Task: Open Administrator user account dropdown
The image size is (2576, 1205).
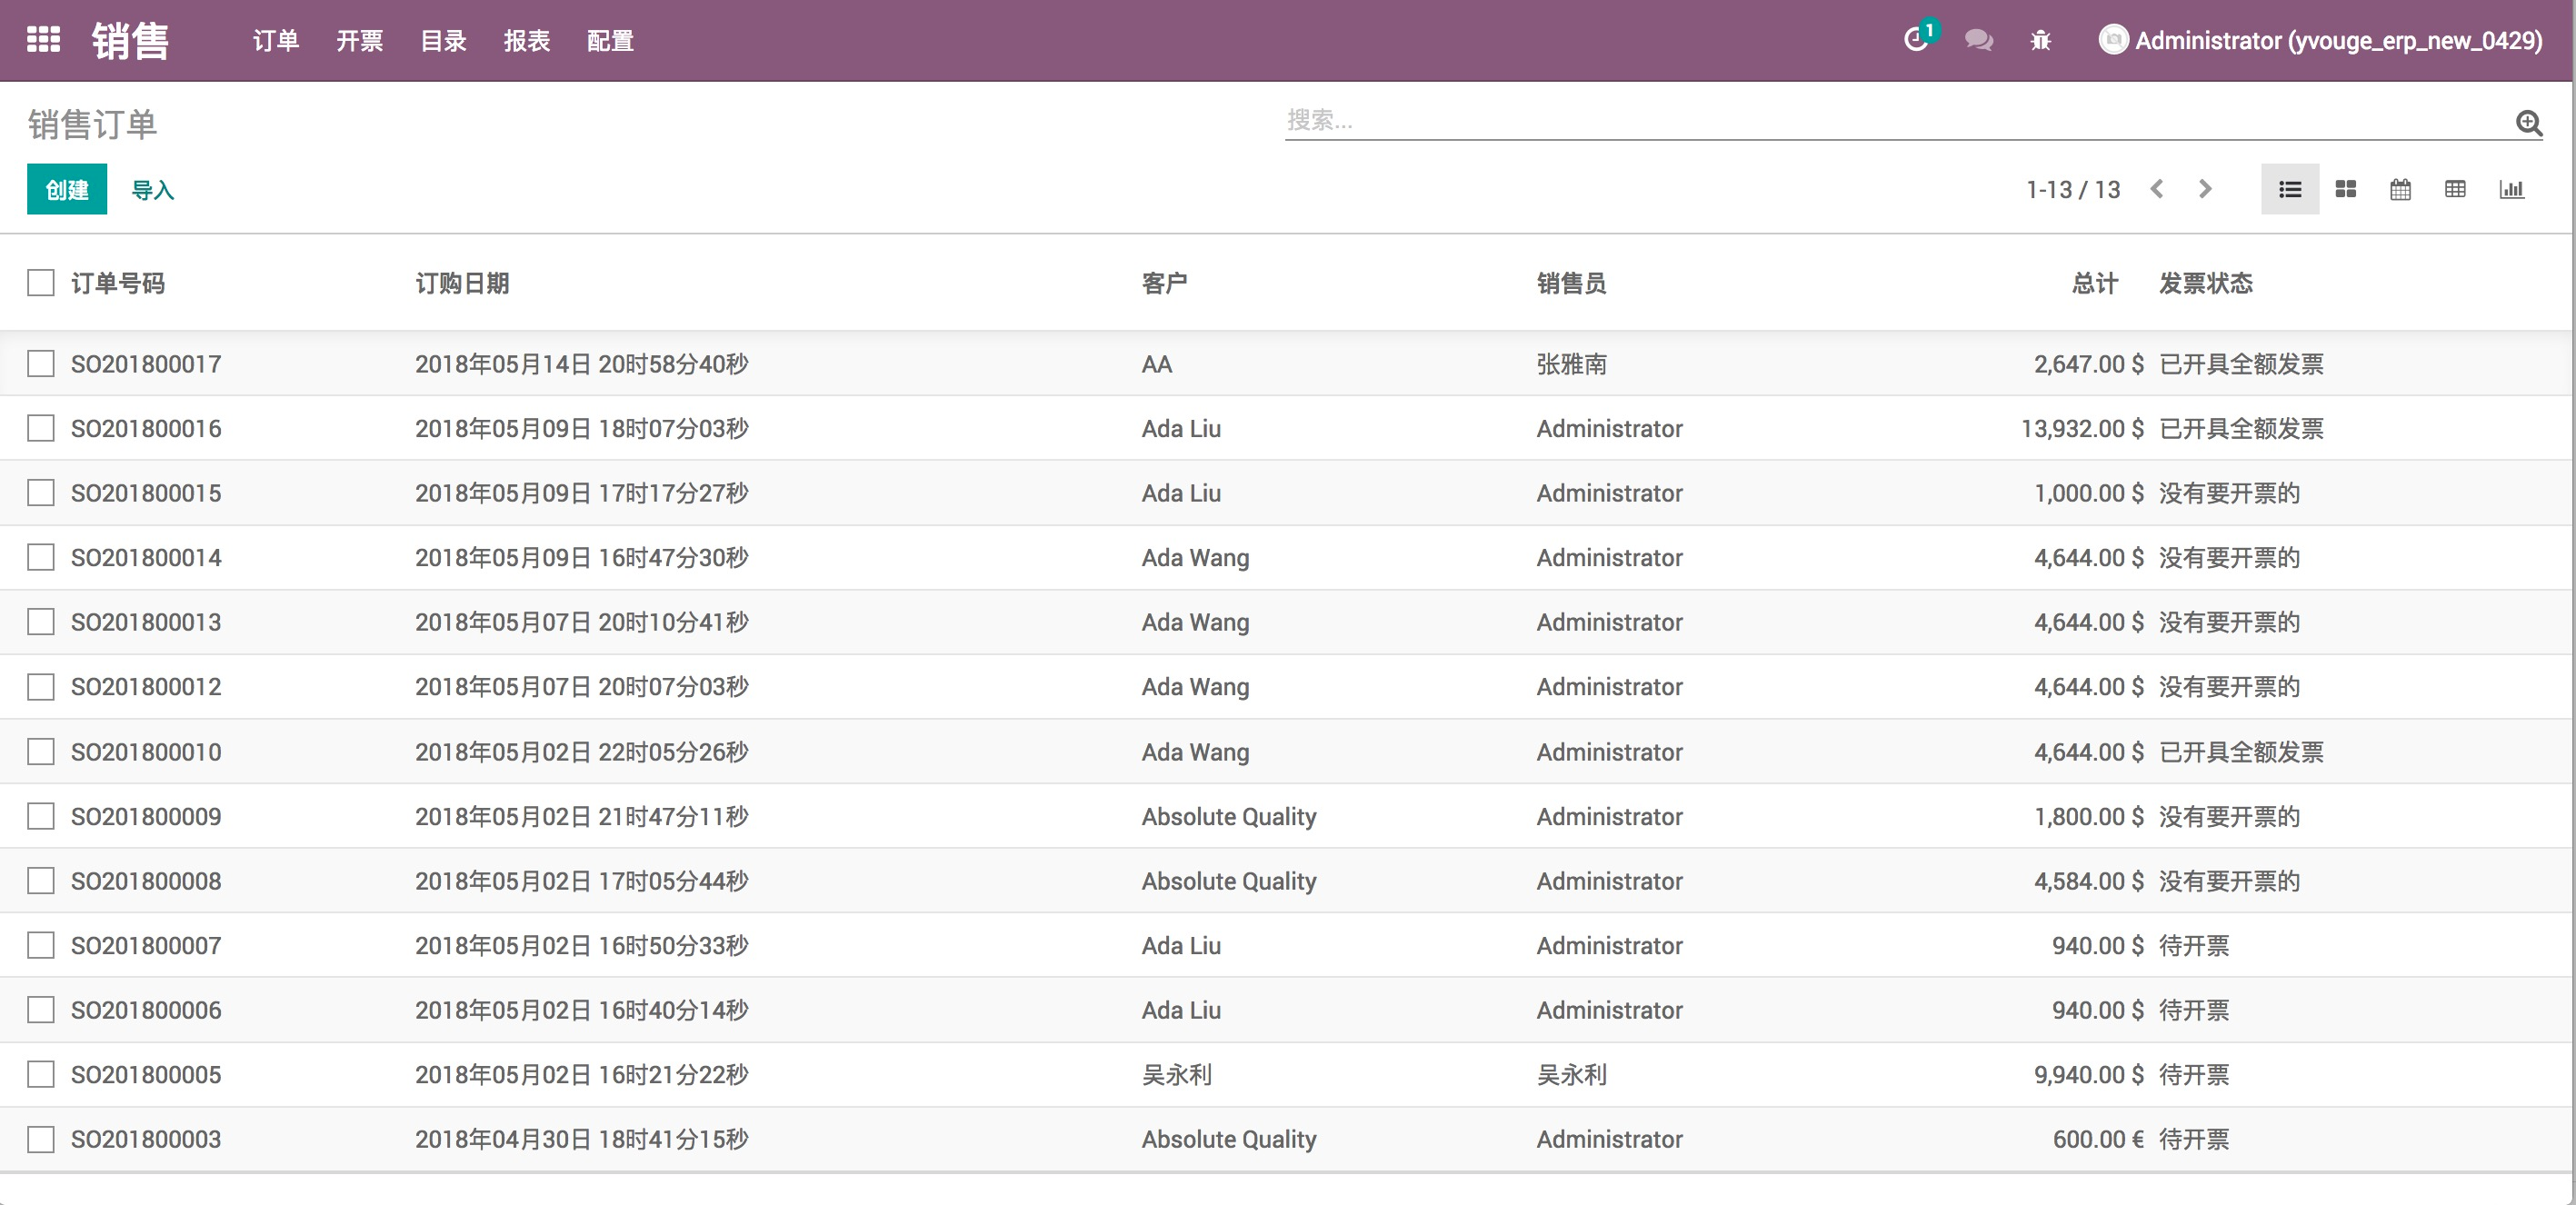Action: pos(2320,40)
